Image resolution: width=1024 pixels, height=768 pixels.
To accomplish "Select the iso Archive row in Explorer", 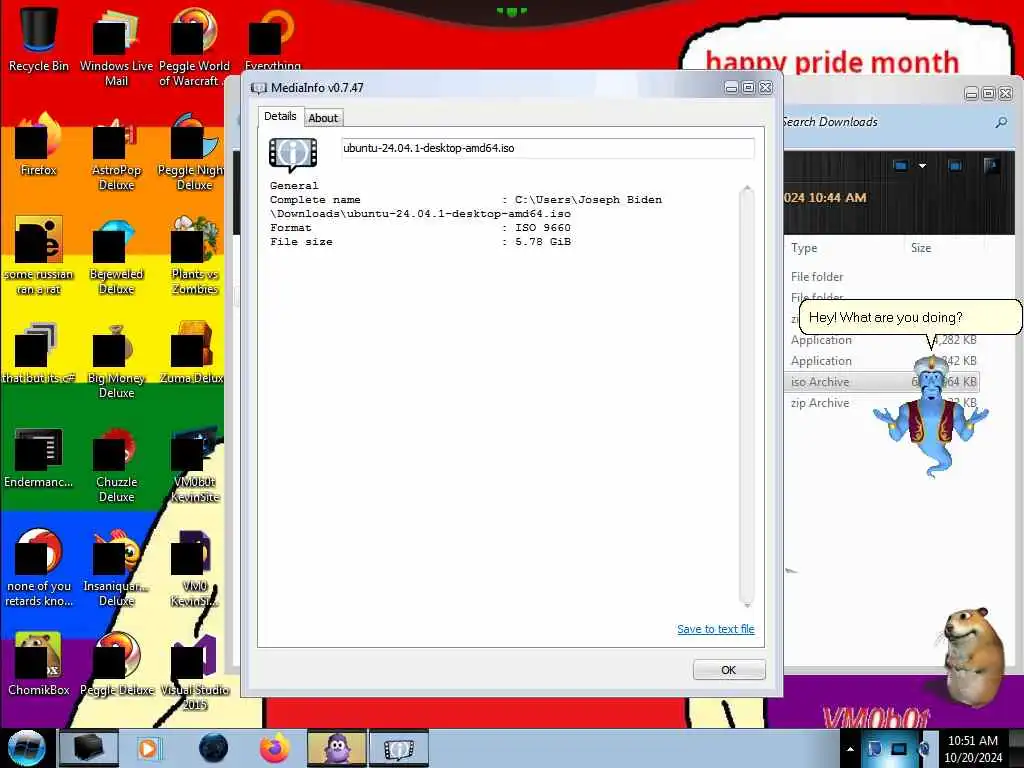I will pyautogui.click(x=882, y=382).
